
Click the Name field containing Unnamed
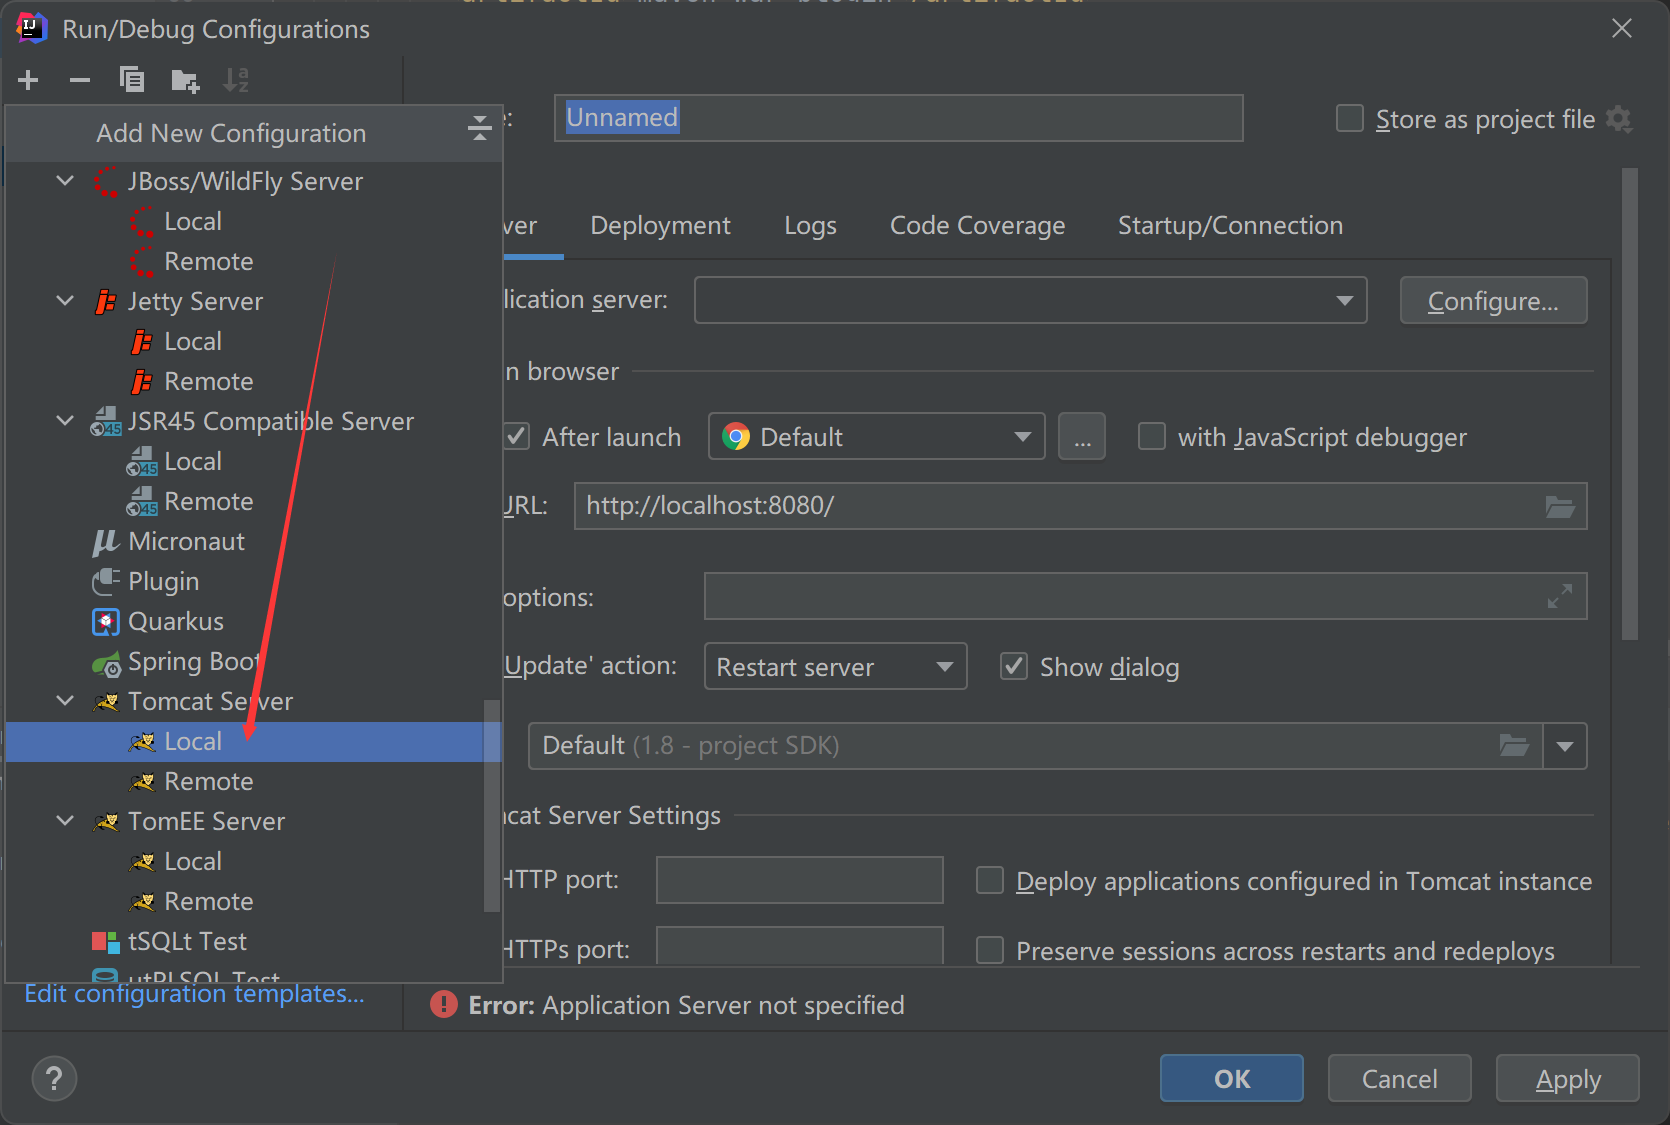tap(898, 118)
